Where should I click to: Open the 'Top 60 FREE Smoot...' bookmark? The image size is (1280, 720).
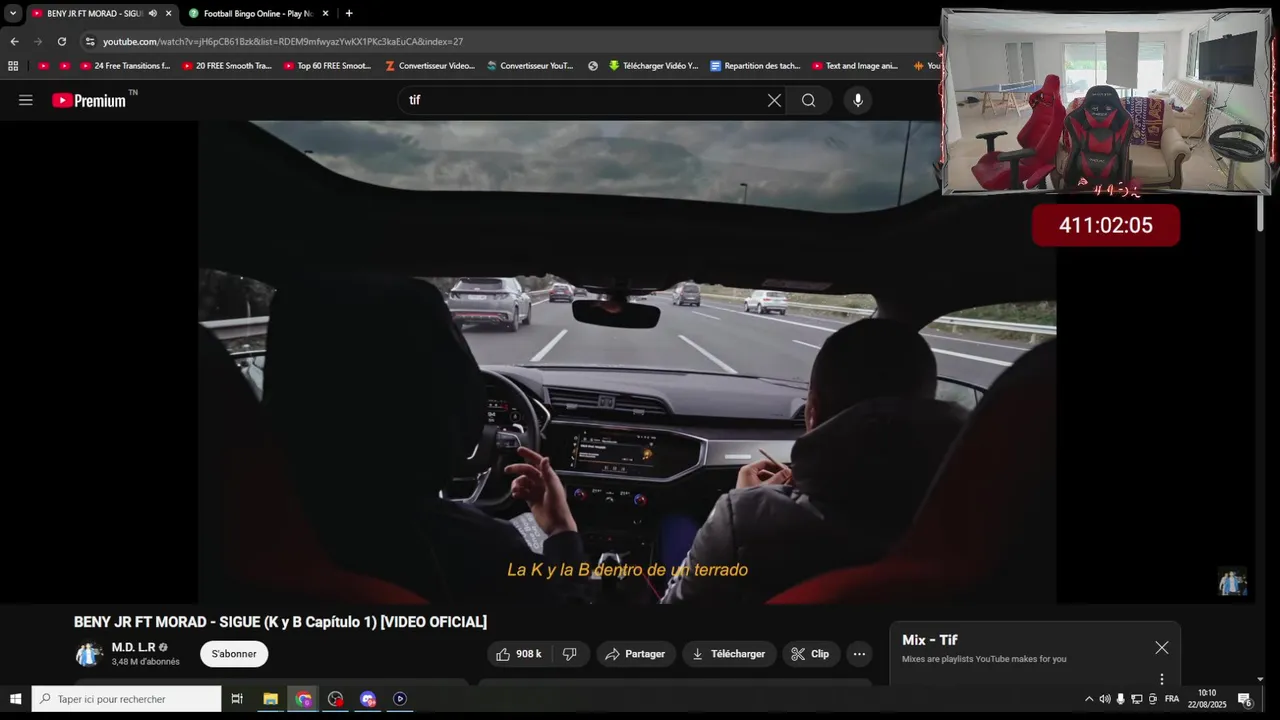(328, 66)
